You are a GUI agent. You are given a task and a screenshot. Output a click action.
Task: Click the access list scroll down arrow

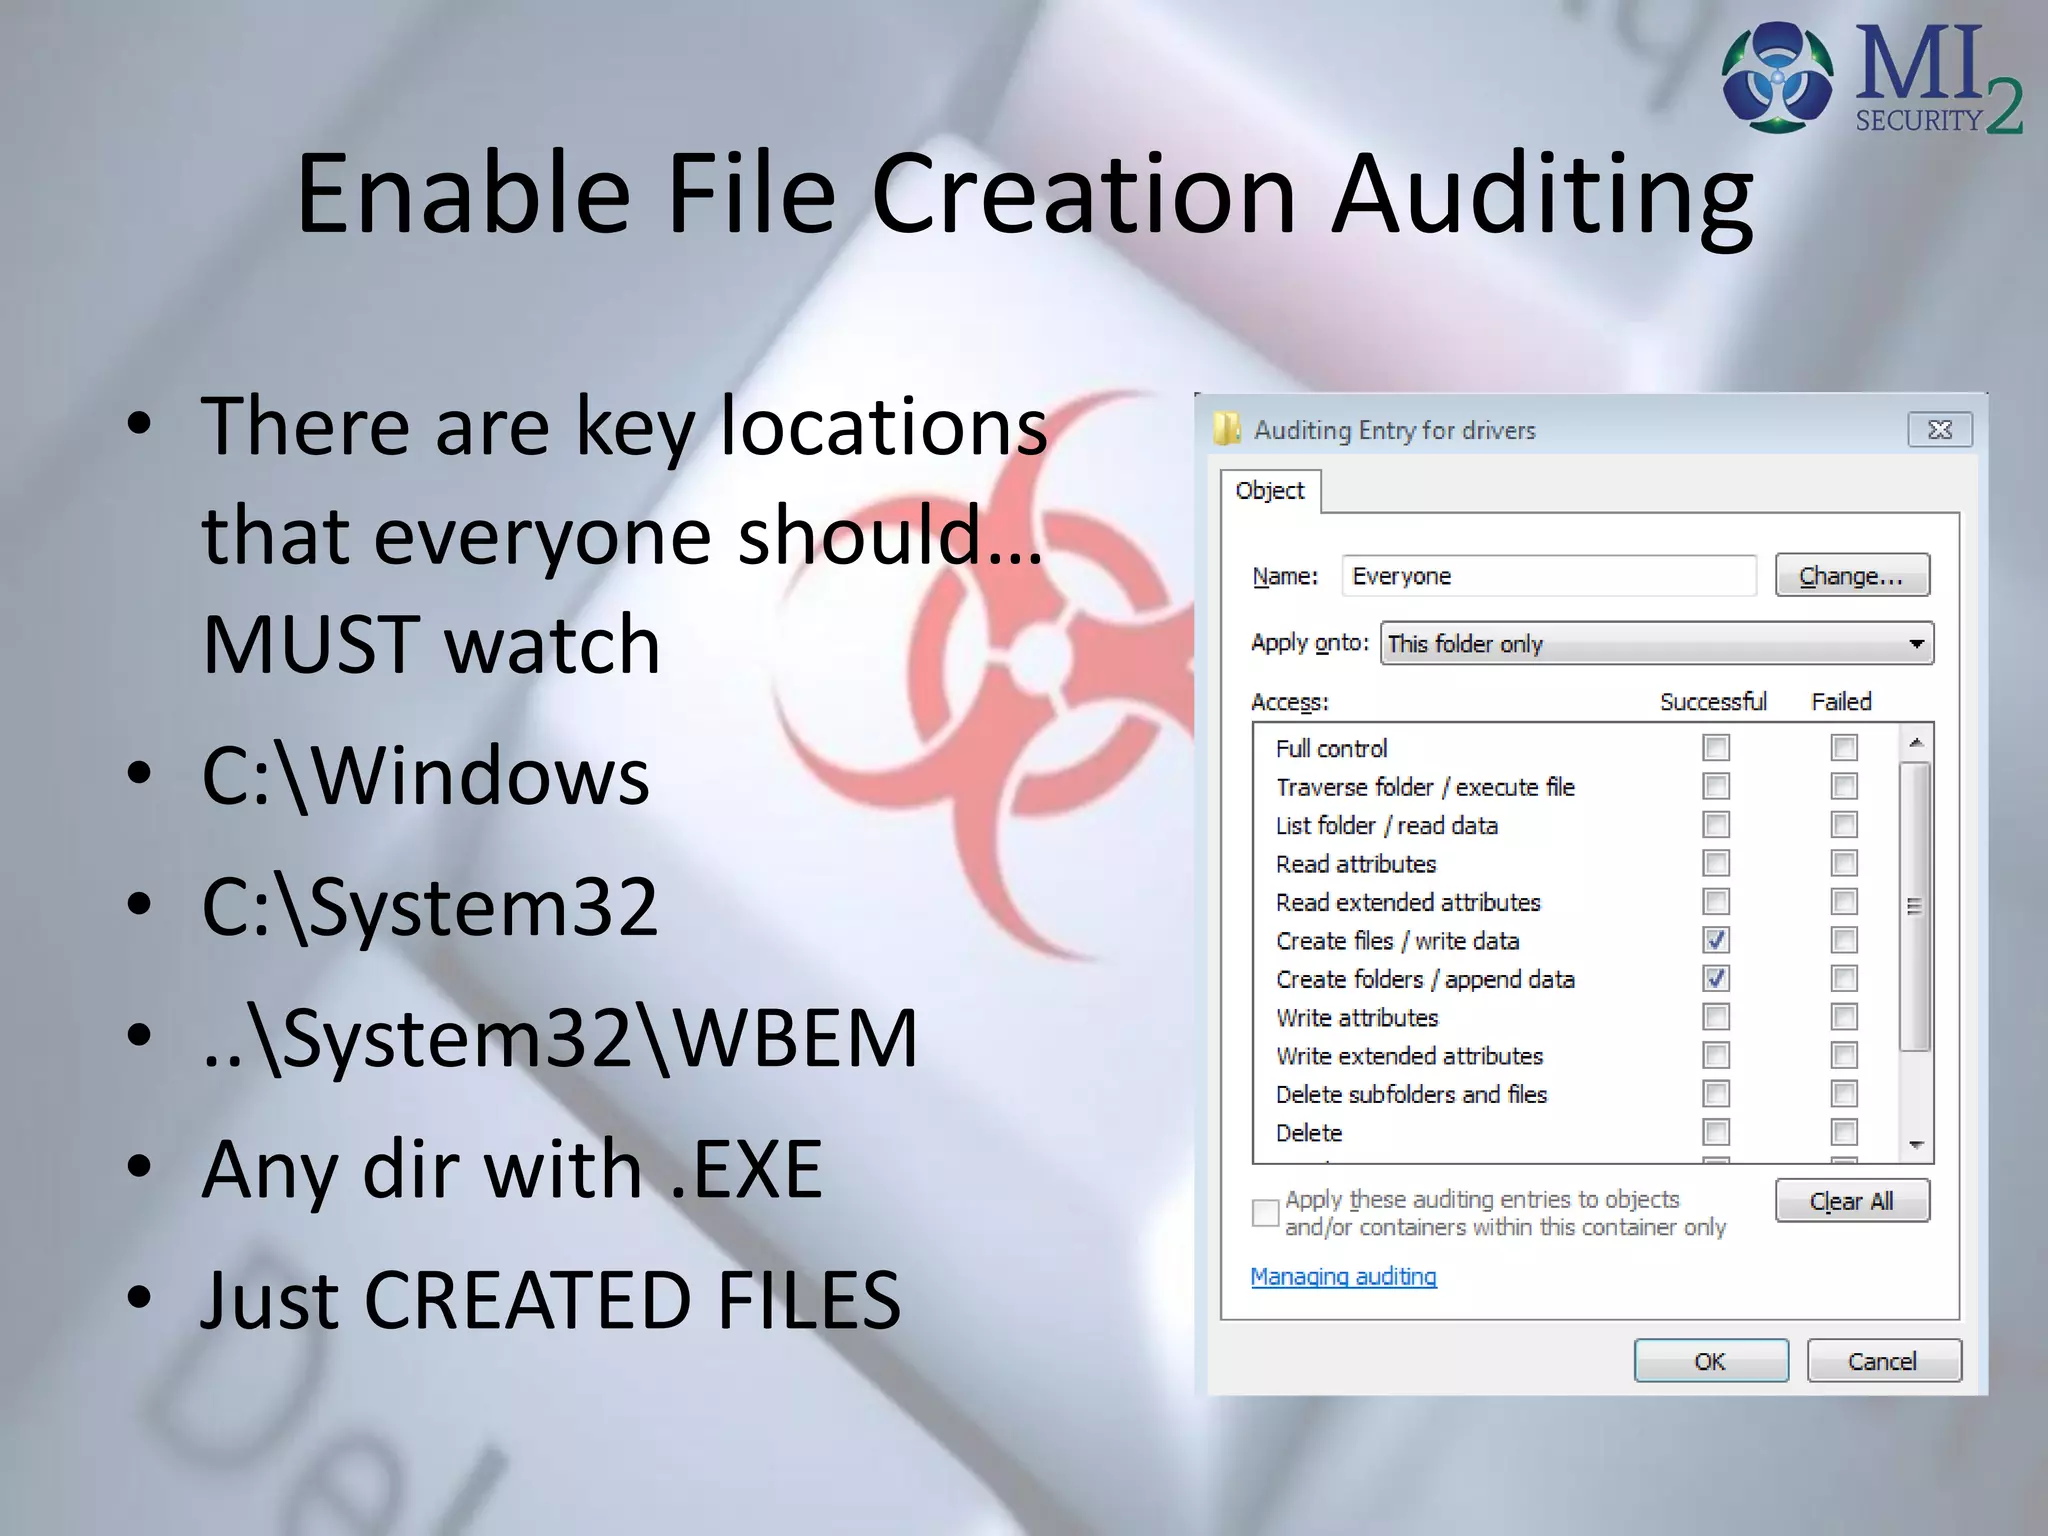point(1916,1145)
